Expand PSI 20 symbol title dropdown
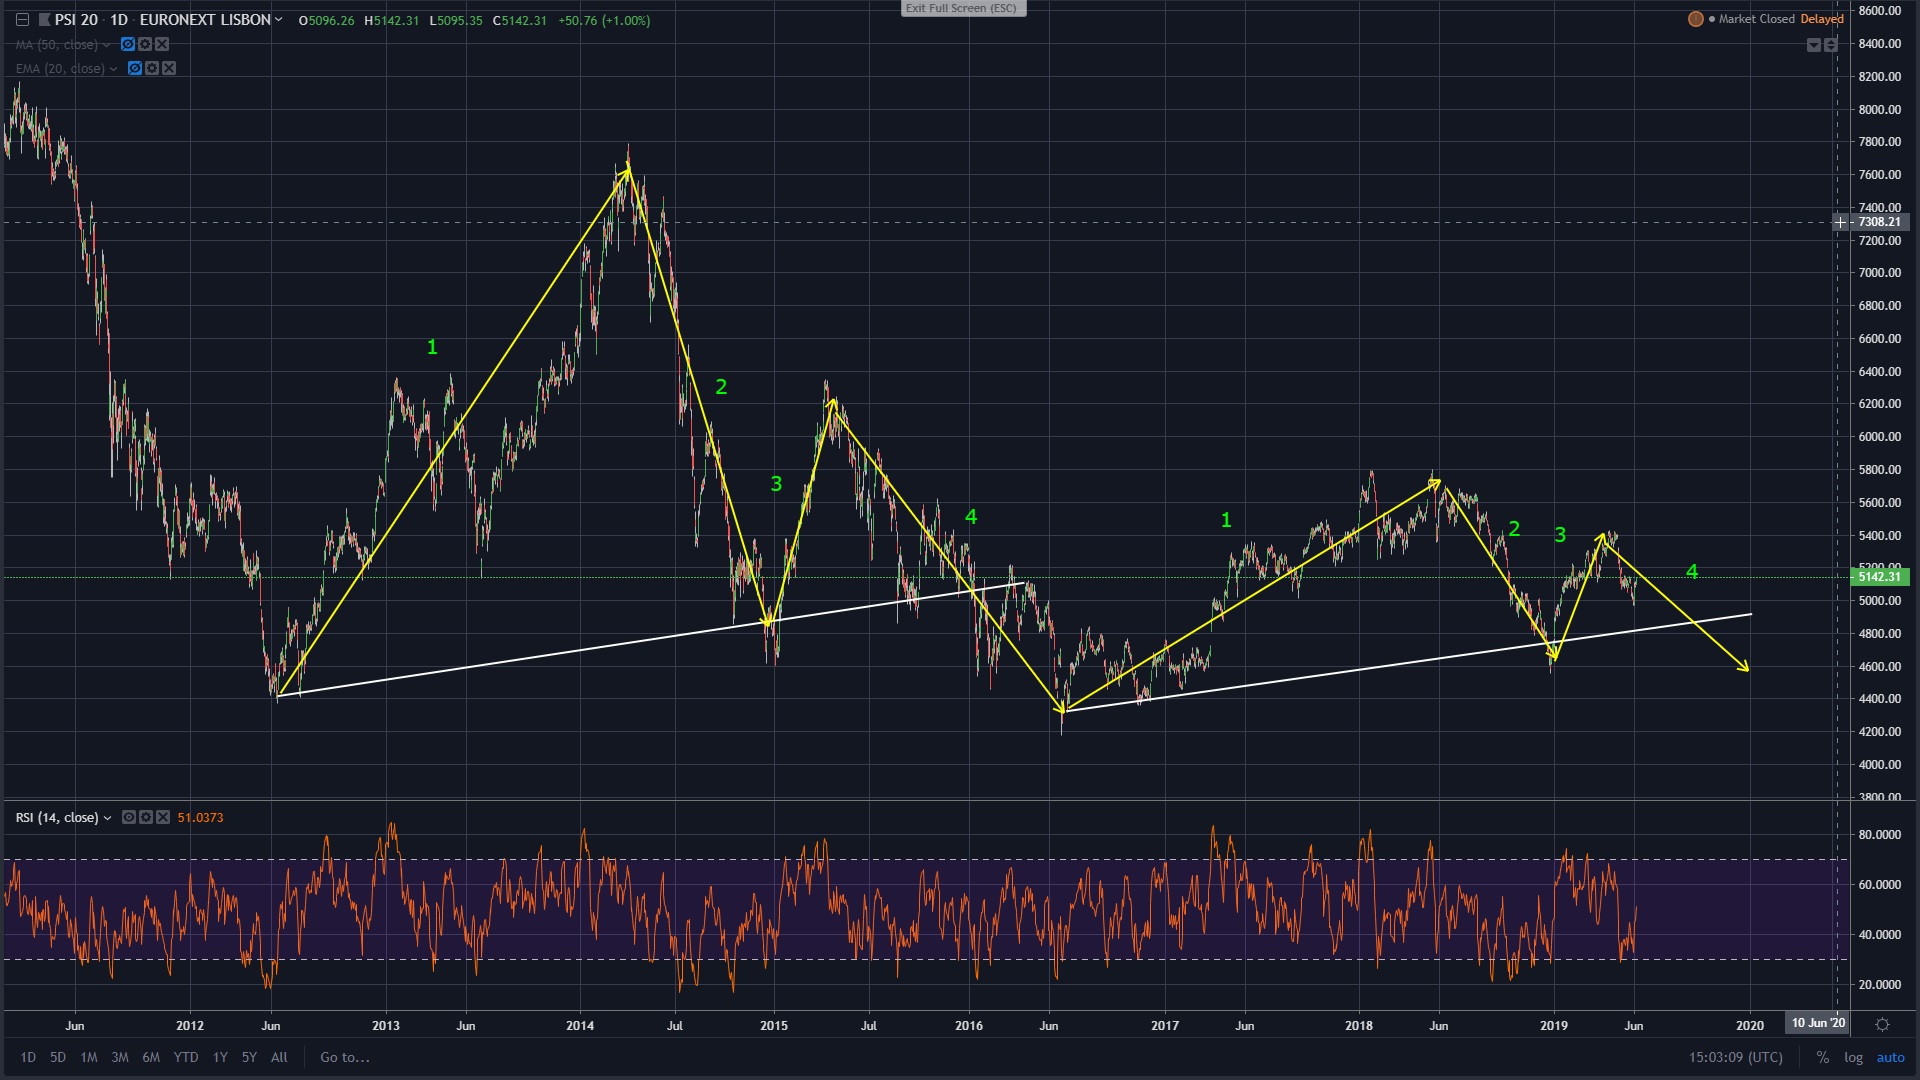This screenshot has height=1080, width=1920. (x=278, y=20)
